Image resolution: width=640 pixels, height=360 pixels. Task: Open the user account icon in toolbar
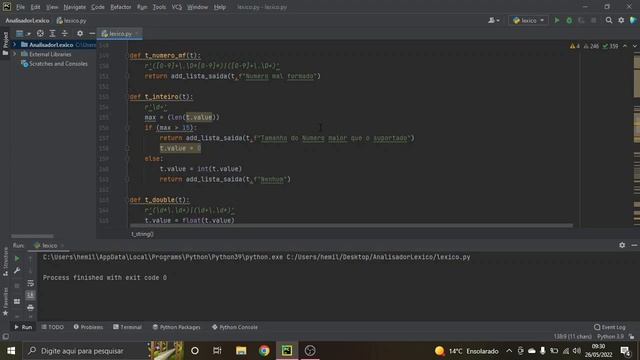tap(493, 20)
